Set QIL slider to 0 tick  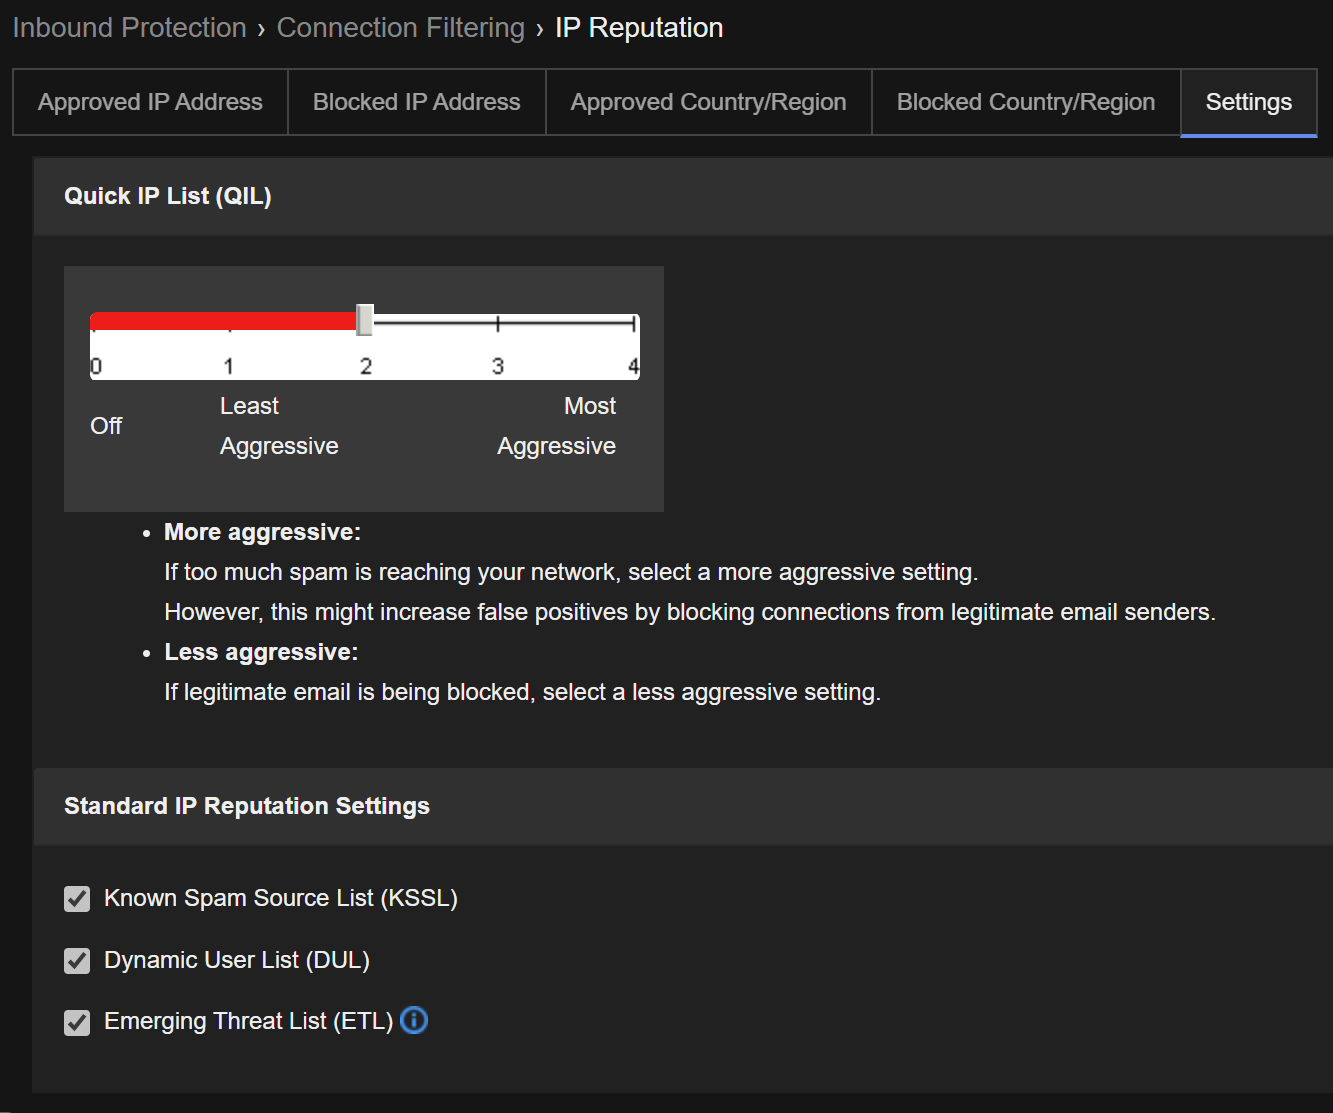click(94, 323)
